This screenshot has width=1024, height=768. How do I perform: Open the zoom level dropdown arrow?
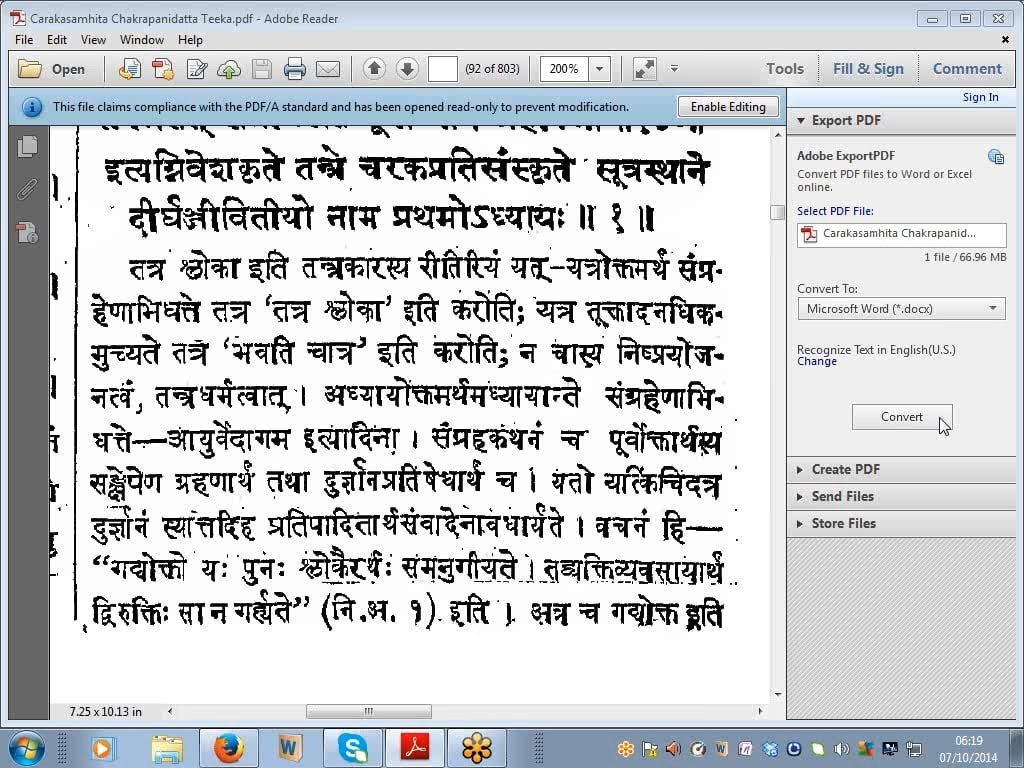(x=600, y=69)
